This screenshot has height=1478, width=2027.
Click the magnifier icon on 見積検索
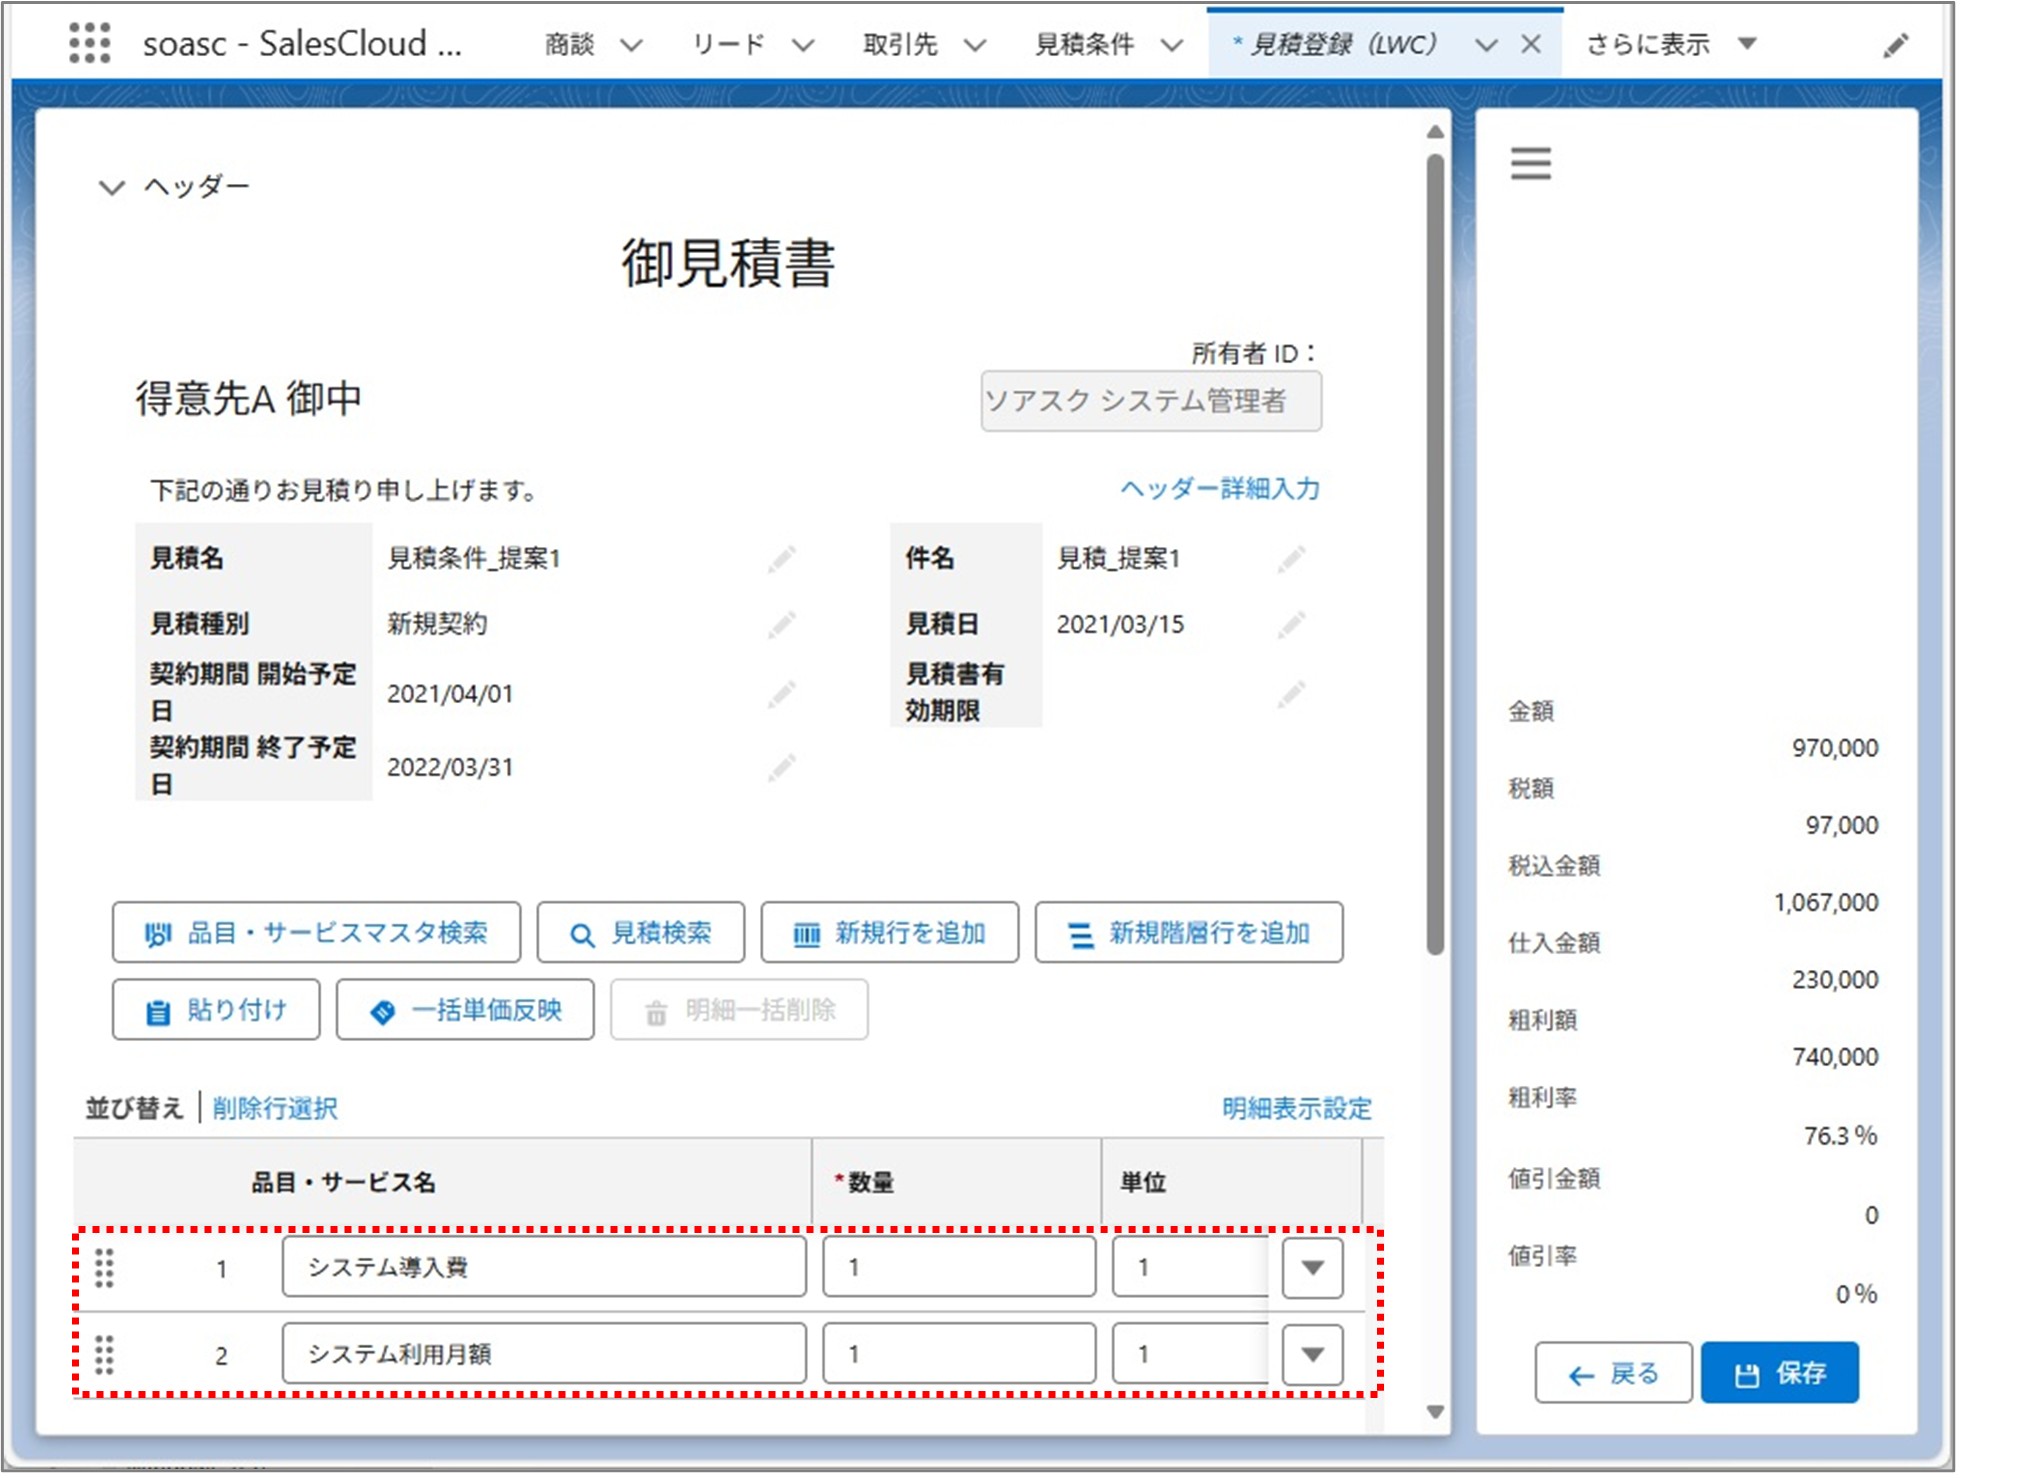(580, 932)
